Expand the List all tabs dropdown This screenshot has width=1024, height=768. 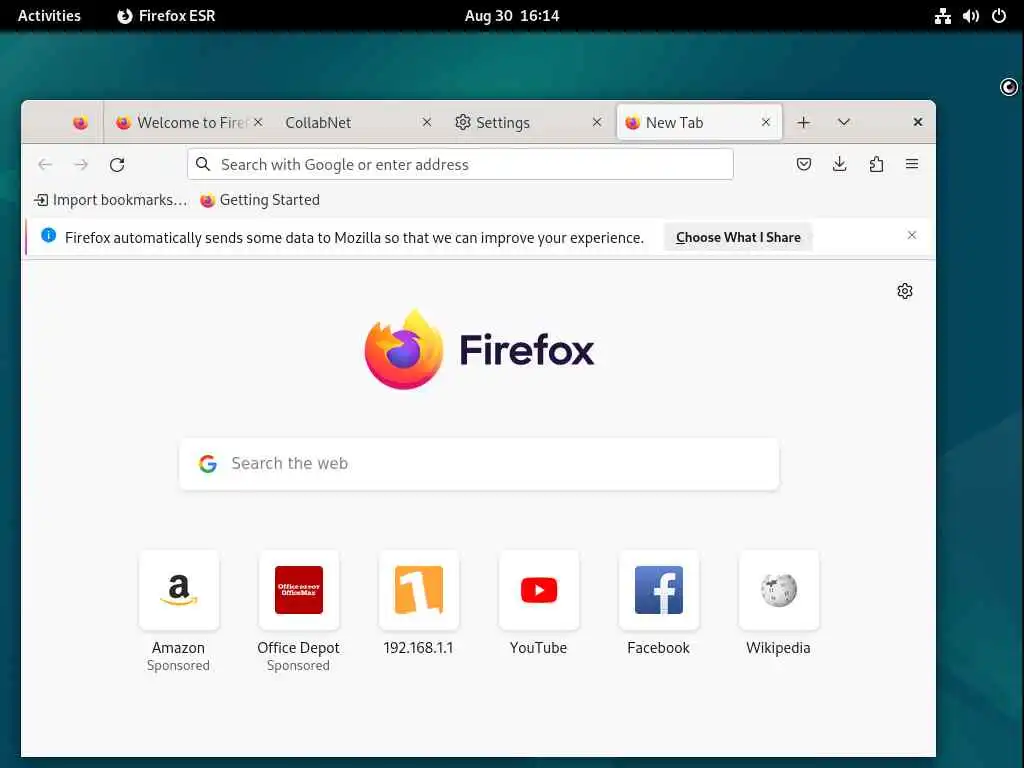844,122
